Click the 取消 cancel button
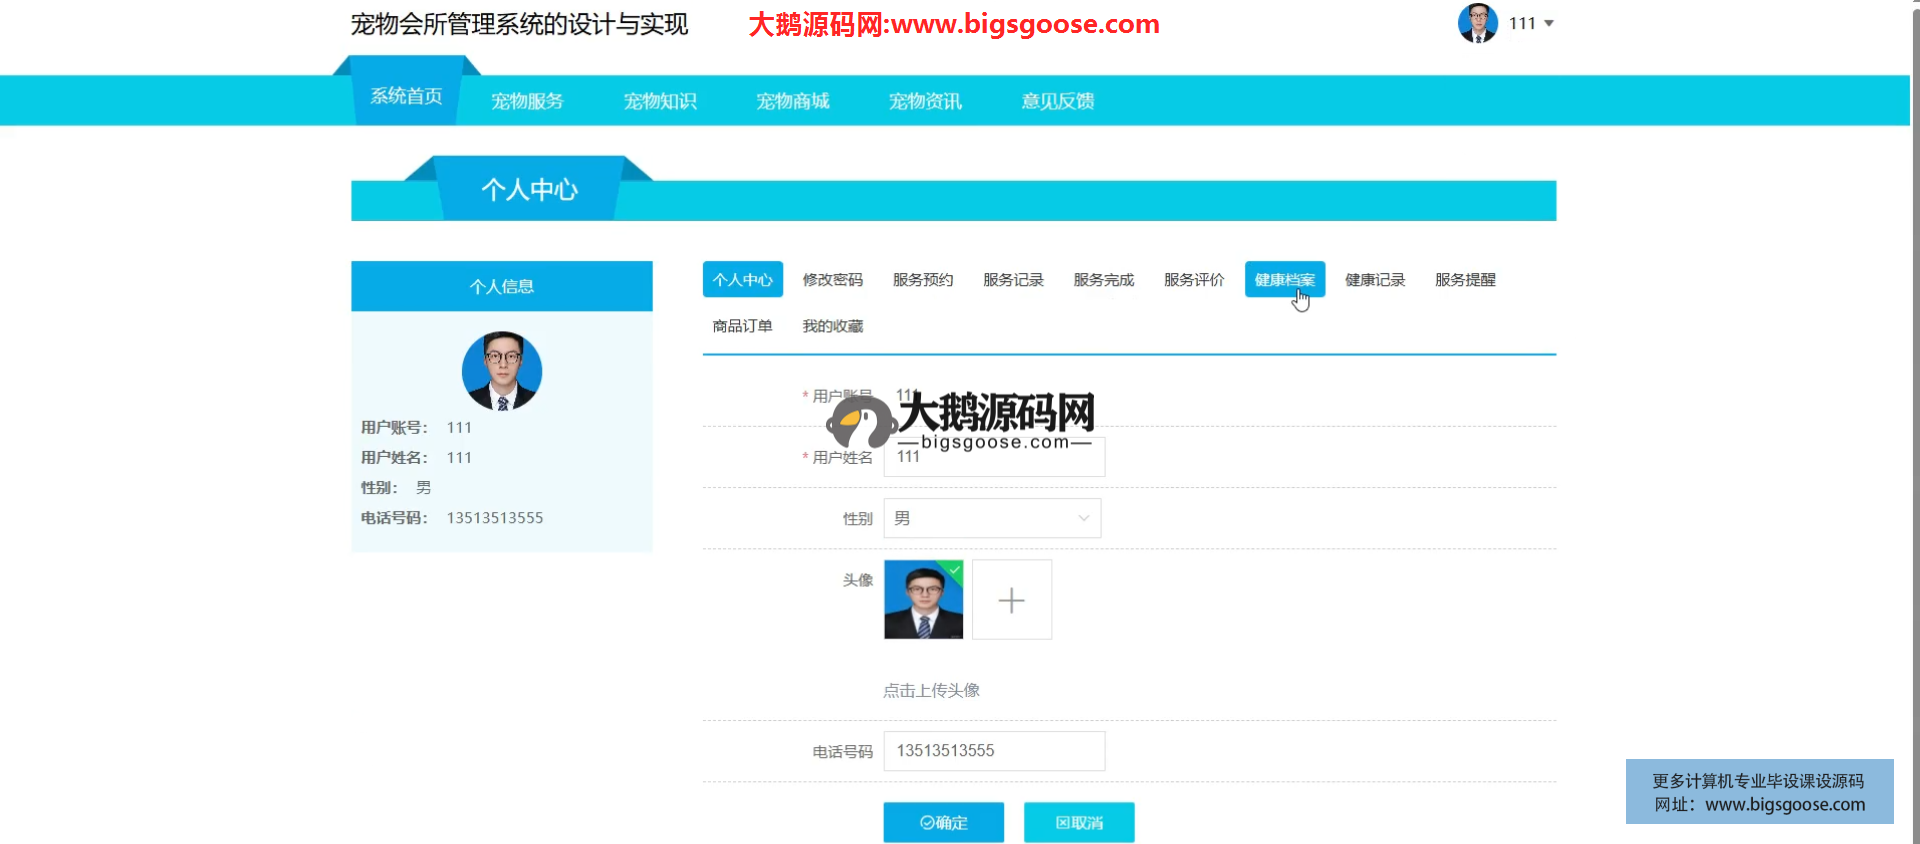The width and height of the screenshot is (1920, 844). (x=1079, y=822)
